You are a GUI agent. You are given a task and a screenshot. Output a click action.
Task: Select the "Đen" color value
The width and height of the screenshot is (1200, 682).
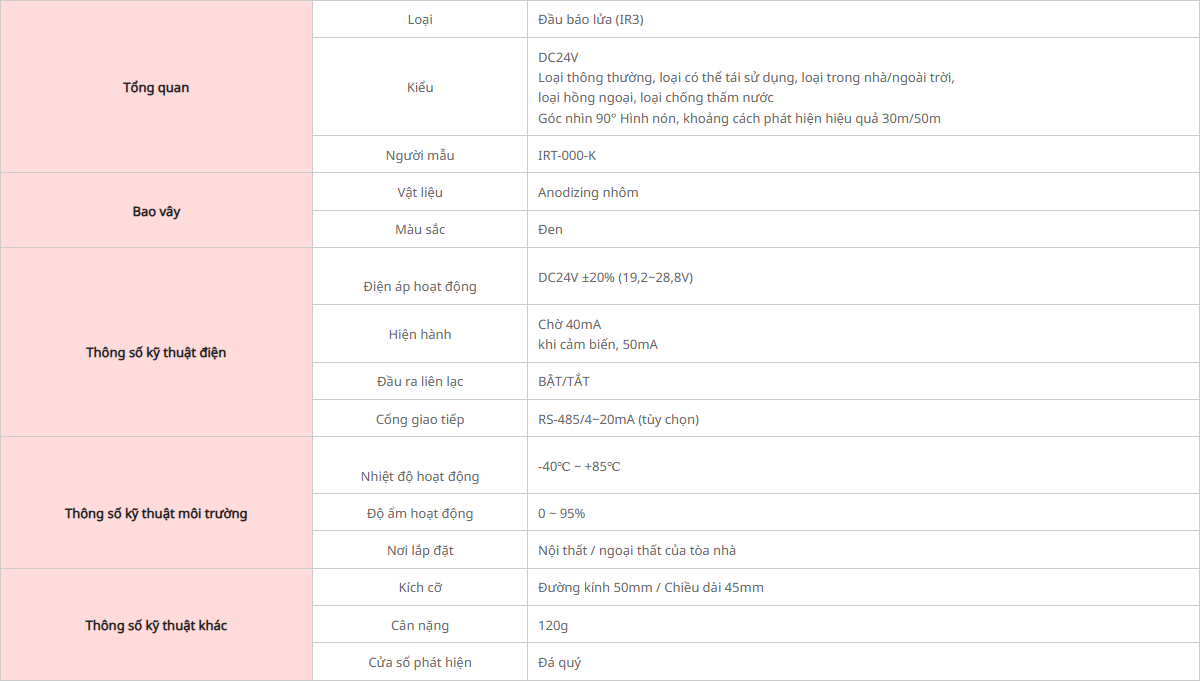pos(550,229)
